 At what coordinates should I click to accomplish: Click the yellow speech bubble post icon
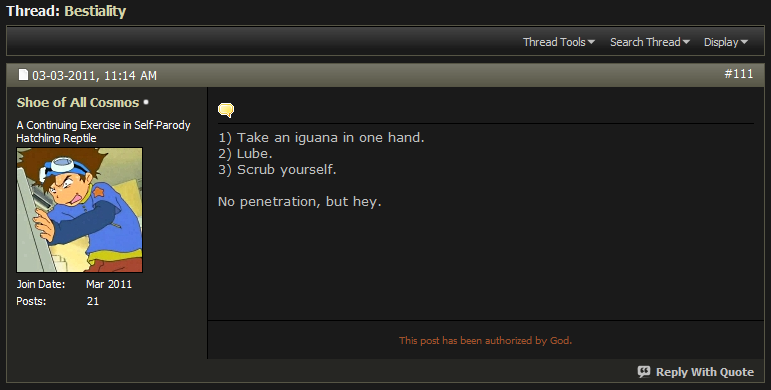click(x=226, y=110)
